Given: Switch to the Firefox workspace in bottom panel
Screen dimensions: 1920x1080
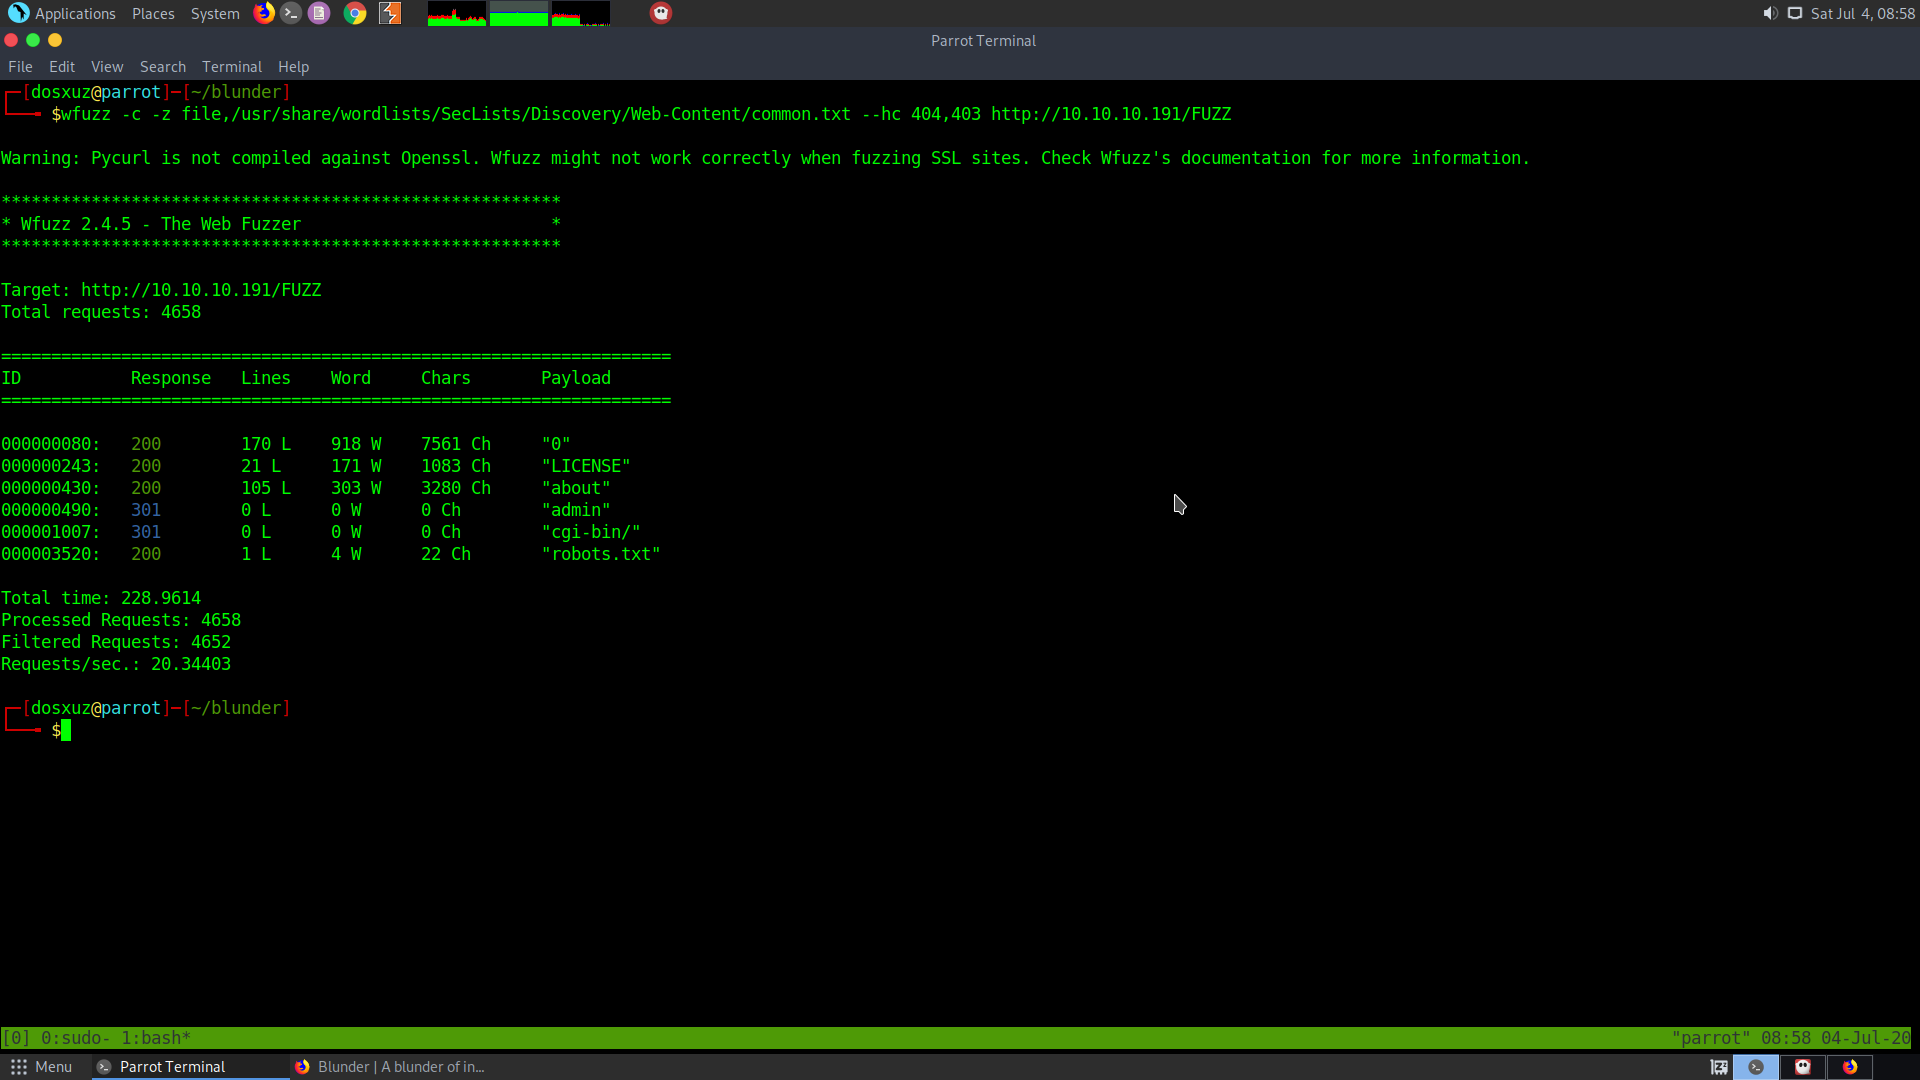Looking at the screenshot, I should tap(1850, 1067).
